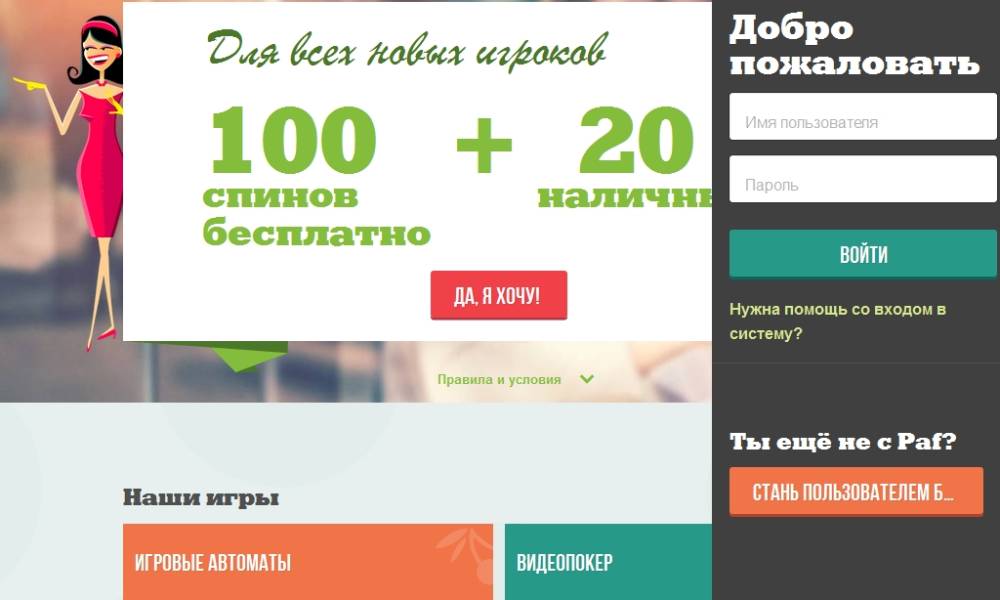Click the Для всех новых игроков heading
Viewport: 1000px width, 600px height.
pos(407,48)
